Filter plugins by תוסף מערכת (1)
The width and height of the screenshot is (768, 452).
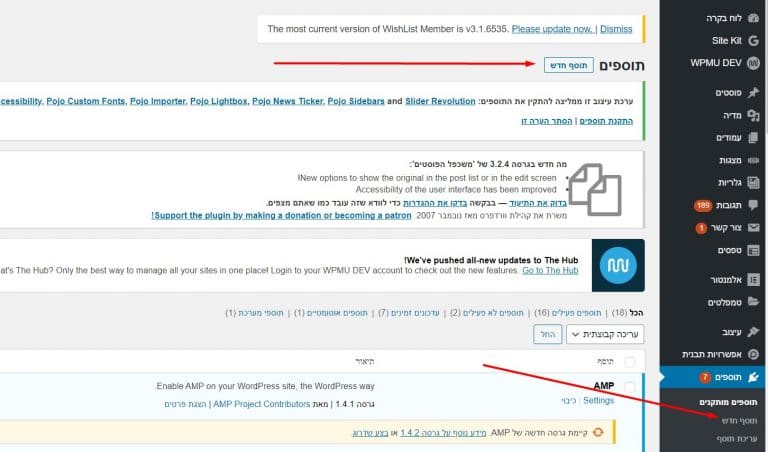[x=254, y=312]
